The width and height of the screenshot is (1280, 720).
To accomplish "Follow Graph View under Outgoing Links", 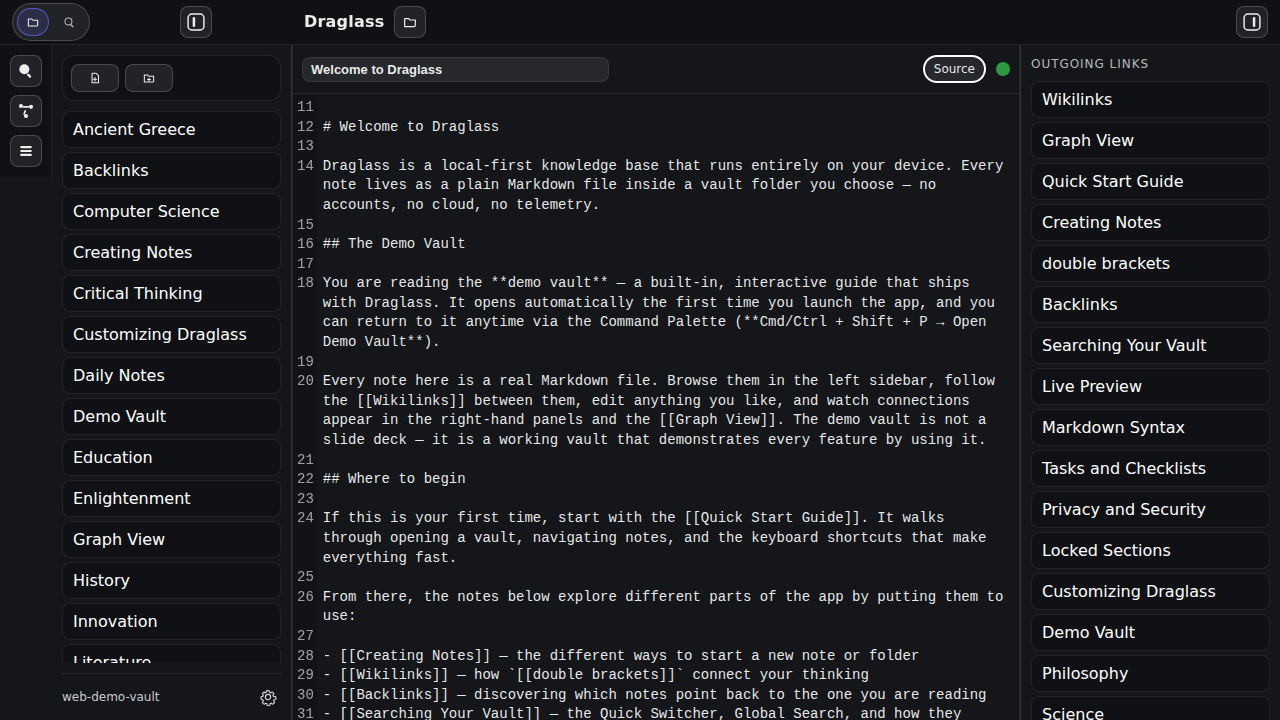I will coord(1150,140).
